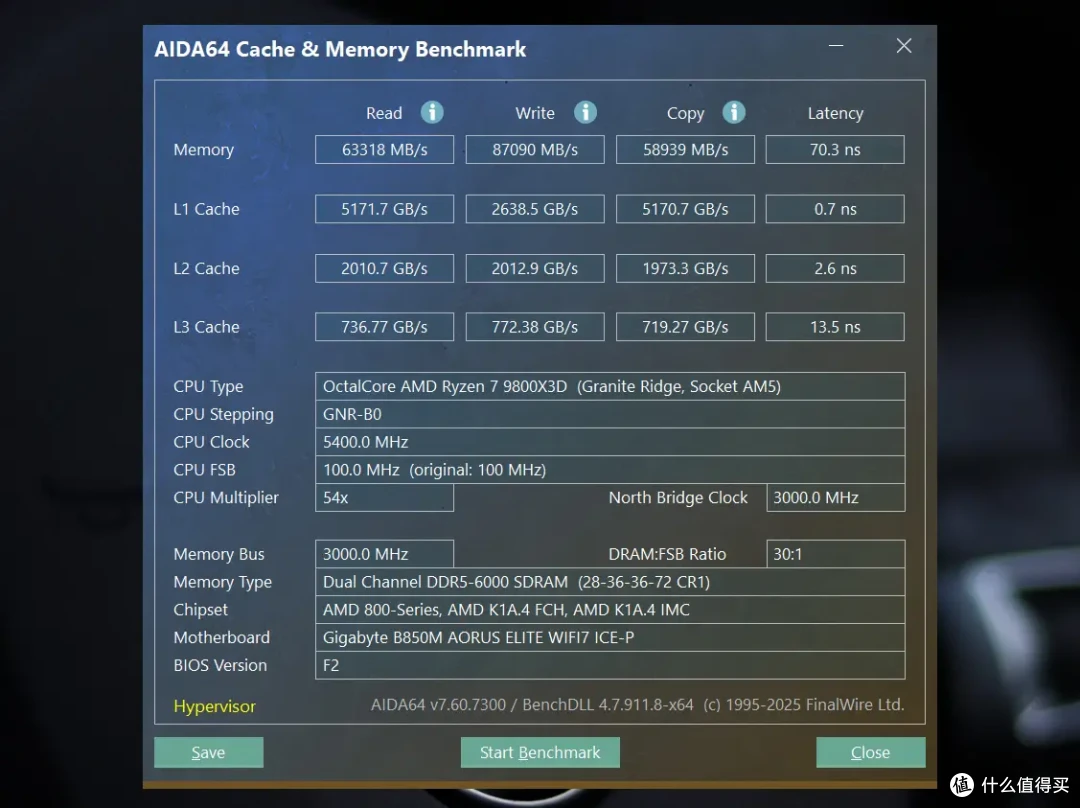Click the Read info icon

pos(432,112)
